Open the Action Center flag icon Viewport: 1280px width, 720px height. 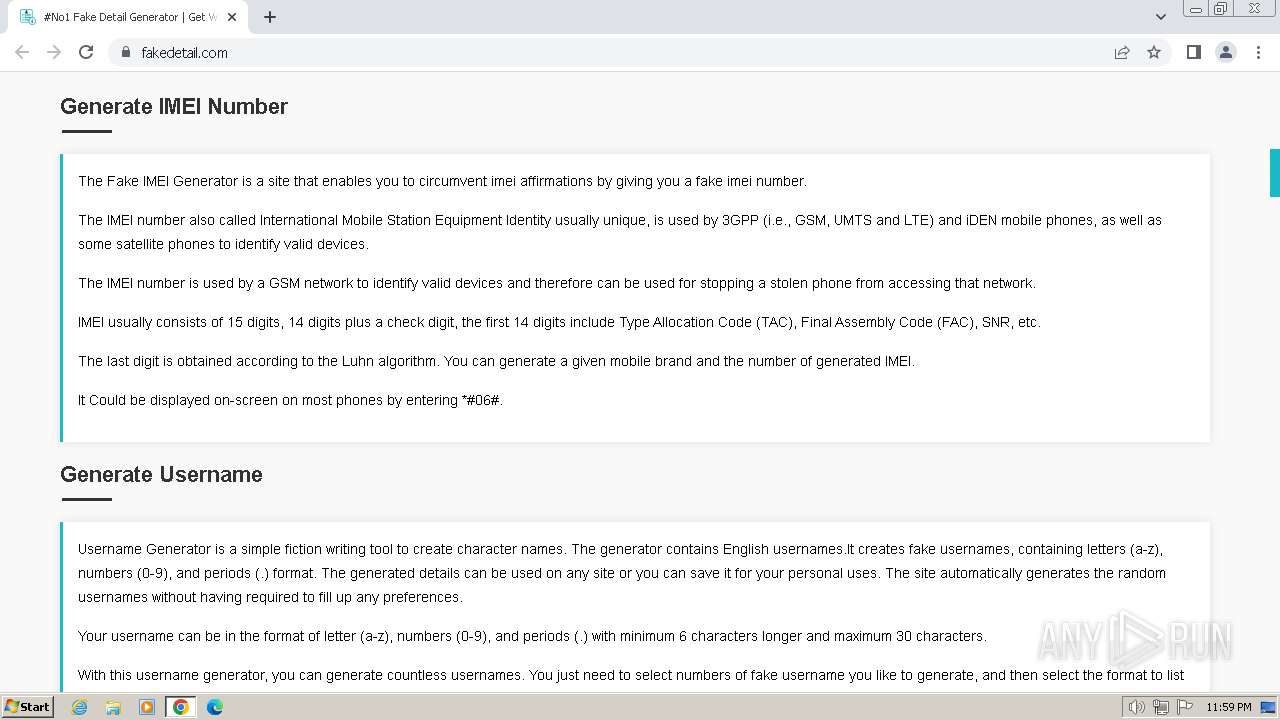pyautogui.click(x=1185, y=707)
